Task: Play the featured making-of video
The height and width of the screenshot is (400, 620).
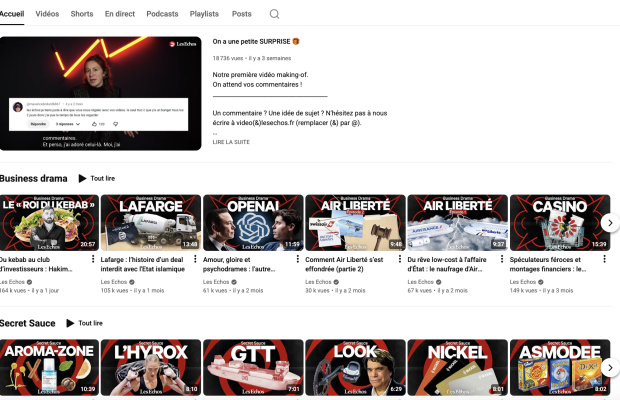Action: 100,94
